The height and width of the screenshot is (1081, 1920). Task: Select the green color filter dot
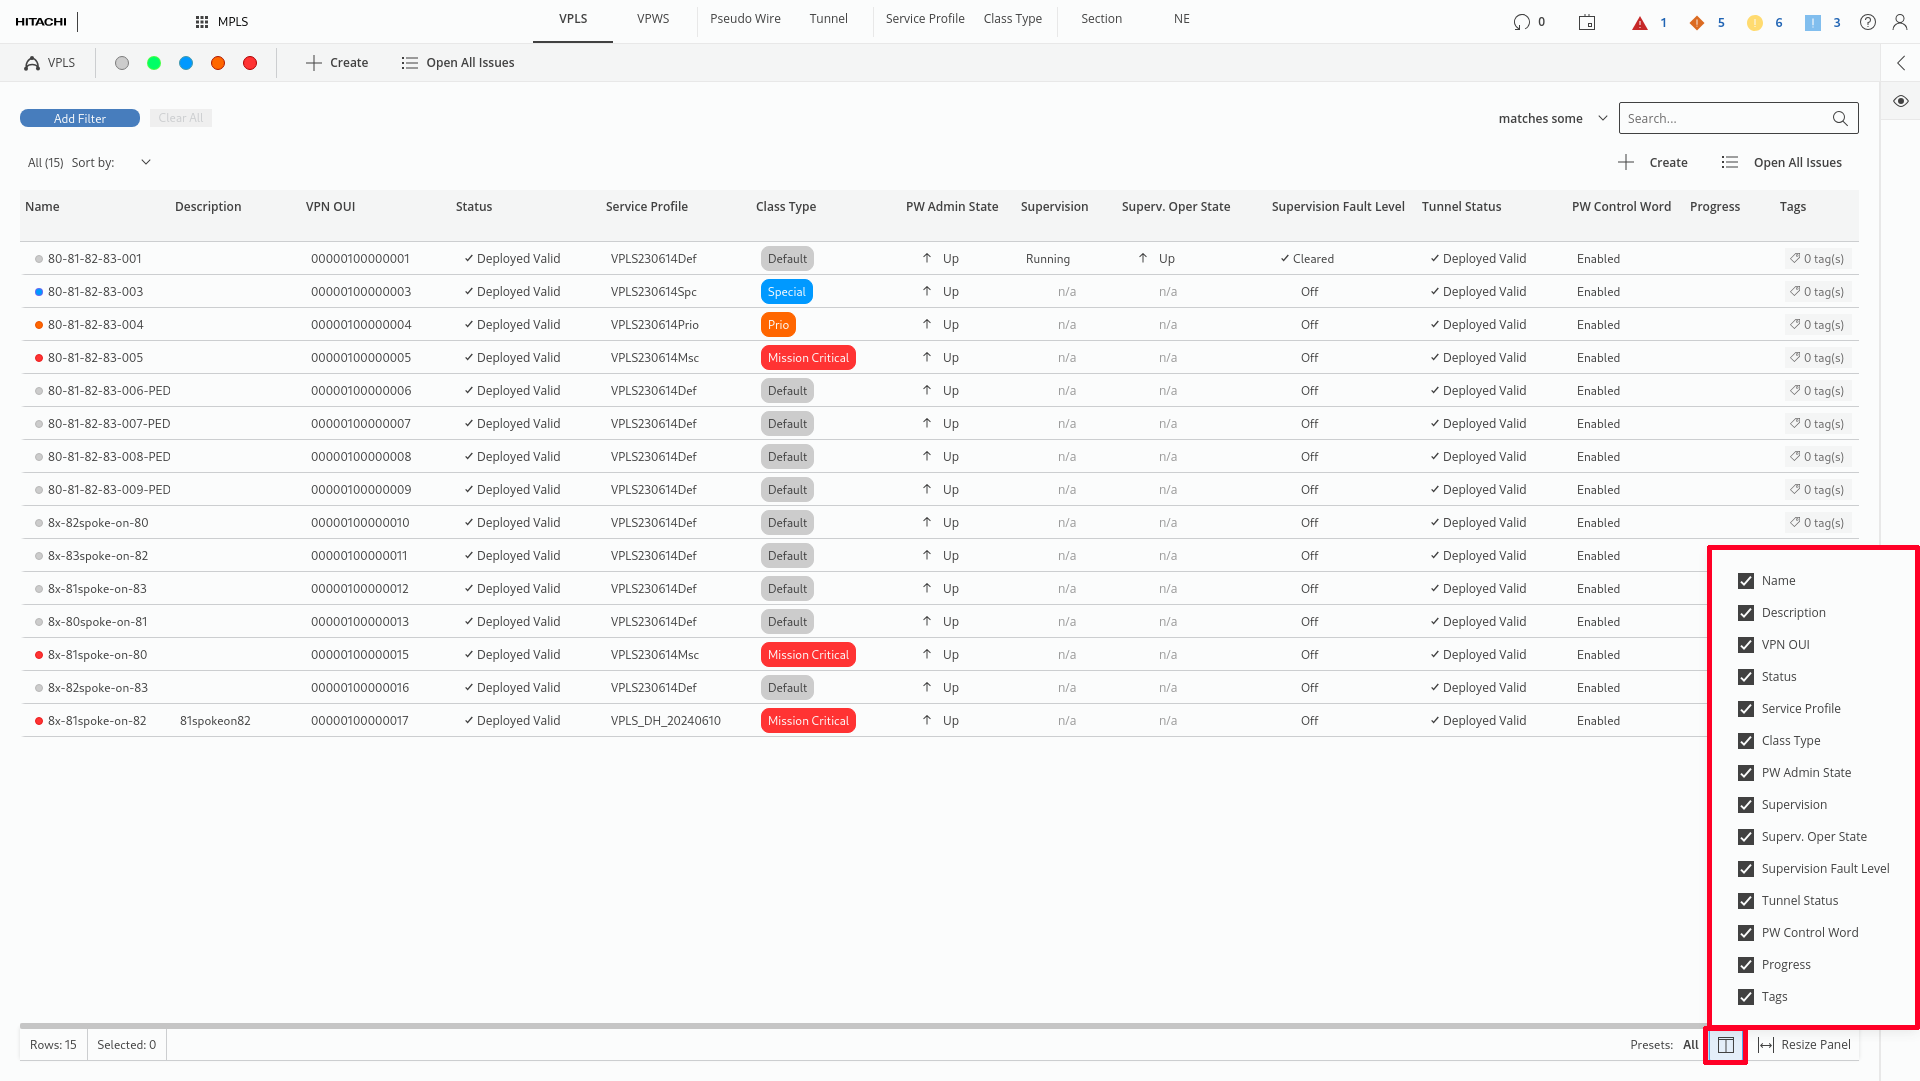tap(154, 63)
